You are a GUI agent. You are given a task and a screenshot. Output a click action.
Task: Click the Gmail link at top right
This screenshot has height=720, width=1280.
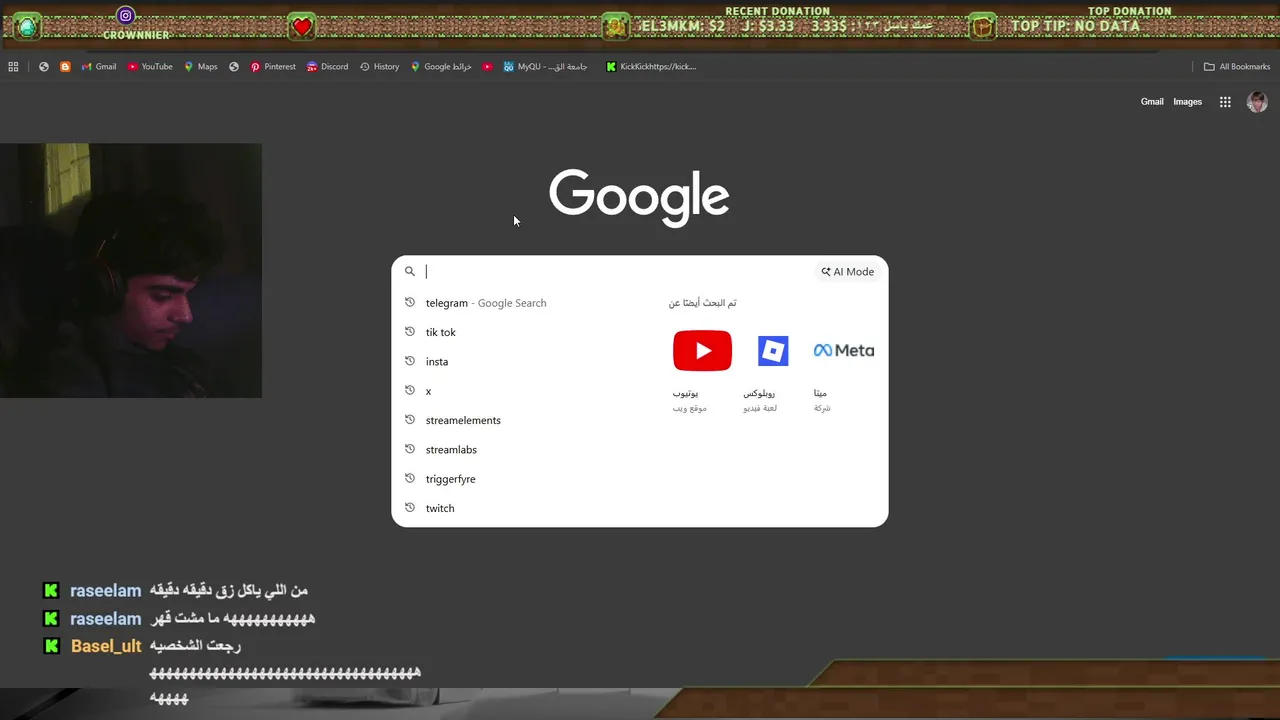click(x=1152, y=102)
